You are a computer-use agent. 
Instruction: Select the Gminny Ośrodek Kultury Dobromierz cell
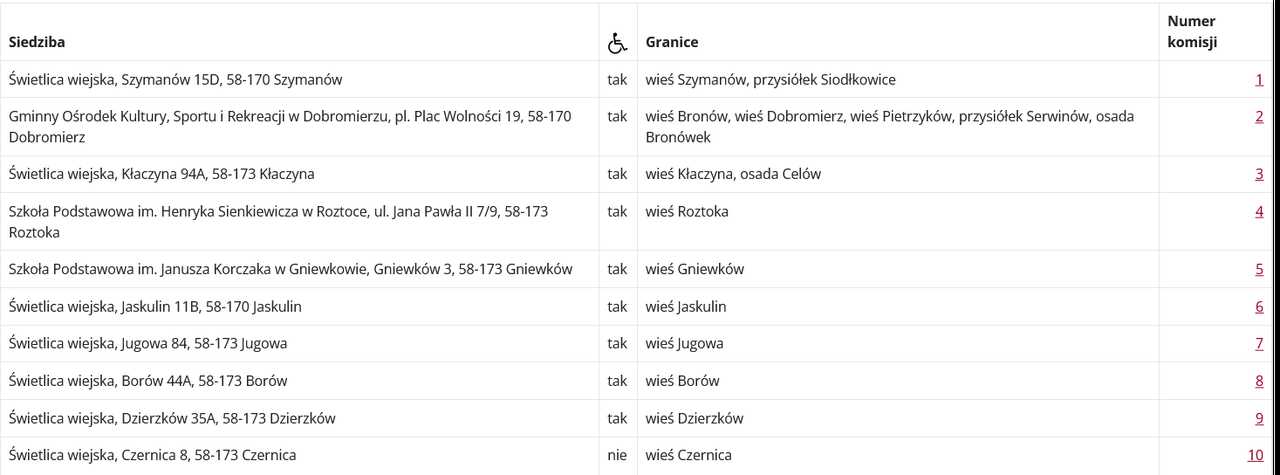pos(299,126)
